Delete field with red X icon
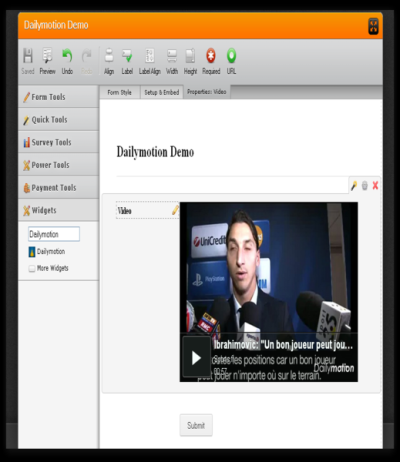 pos(375,185)
